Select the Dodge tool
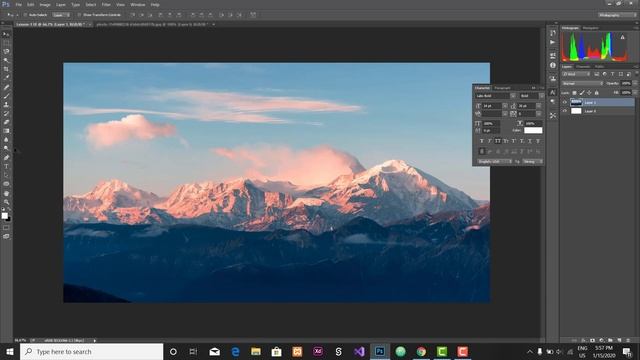This screenshot has height=360, width=640. coord(6,149)
